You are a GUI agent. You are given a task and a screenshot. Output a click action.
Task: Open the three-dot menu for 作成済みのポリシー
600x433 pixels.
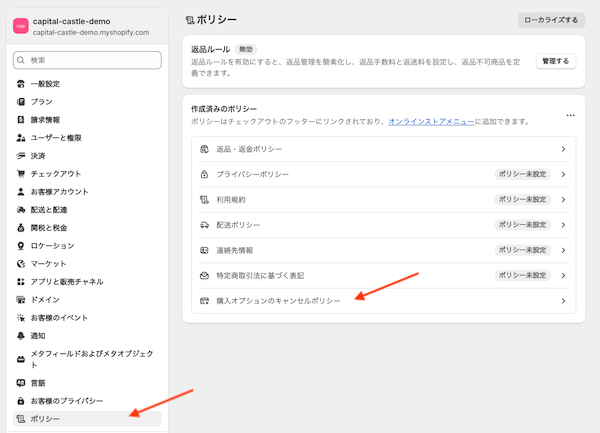571,115
